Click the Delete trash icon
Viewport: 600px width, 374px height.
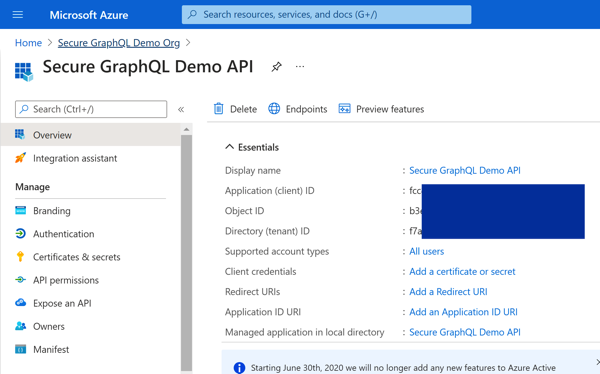(218, 109)
